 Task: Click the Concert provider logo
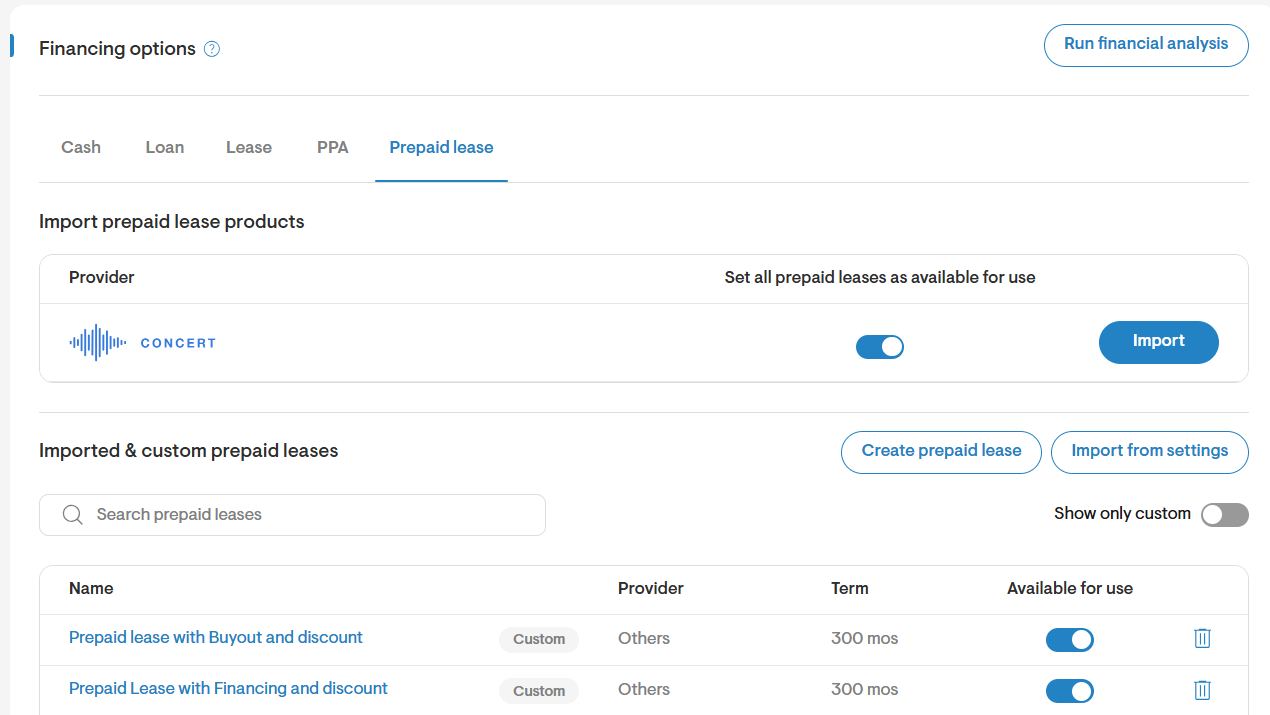[x=142, y=343]
